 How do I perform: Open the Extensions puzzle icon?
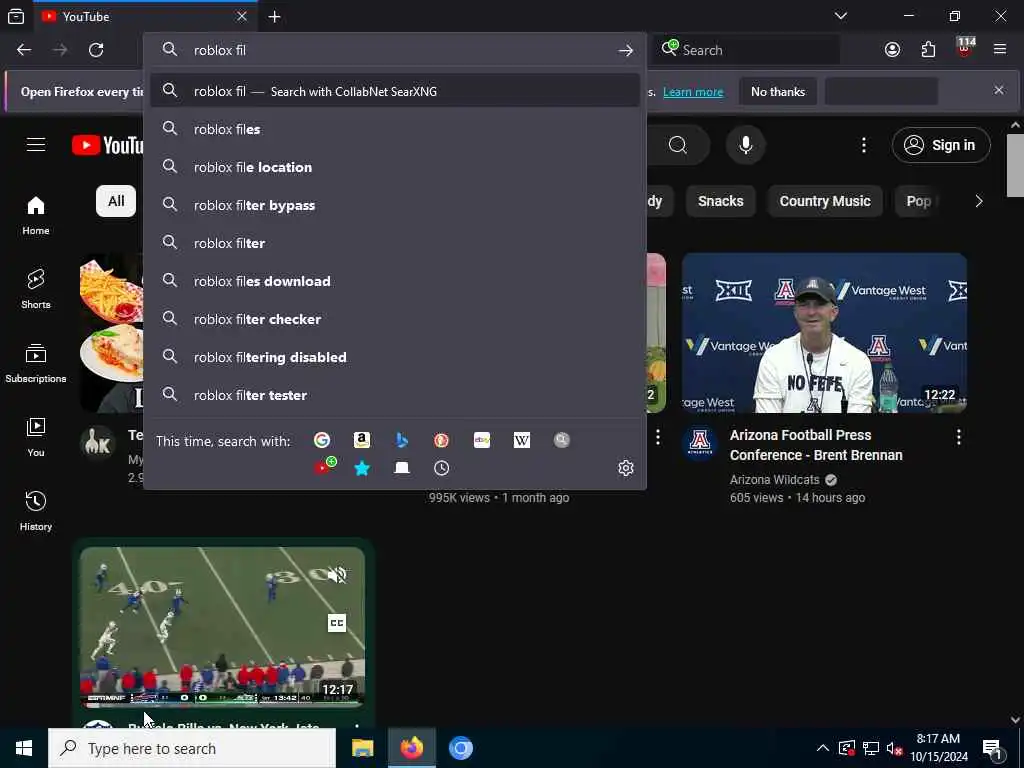pyautogui.click(x=928, y=50)
